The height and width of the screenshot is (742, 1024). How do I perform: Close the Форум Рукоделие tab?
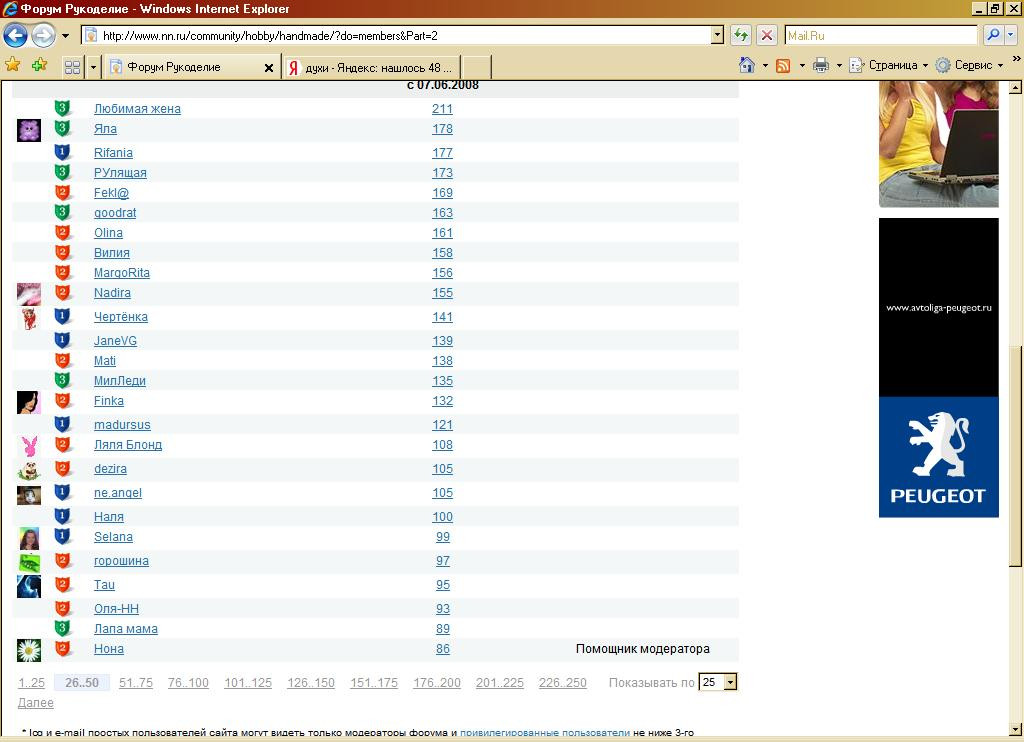point(268,68)
